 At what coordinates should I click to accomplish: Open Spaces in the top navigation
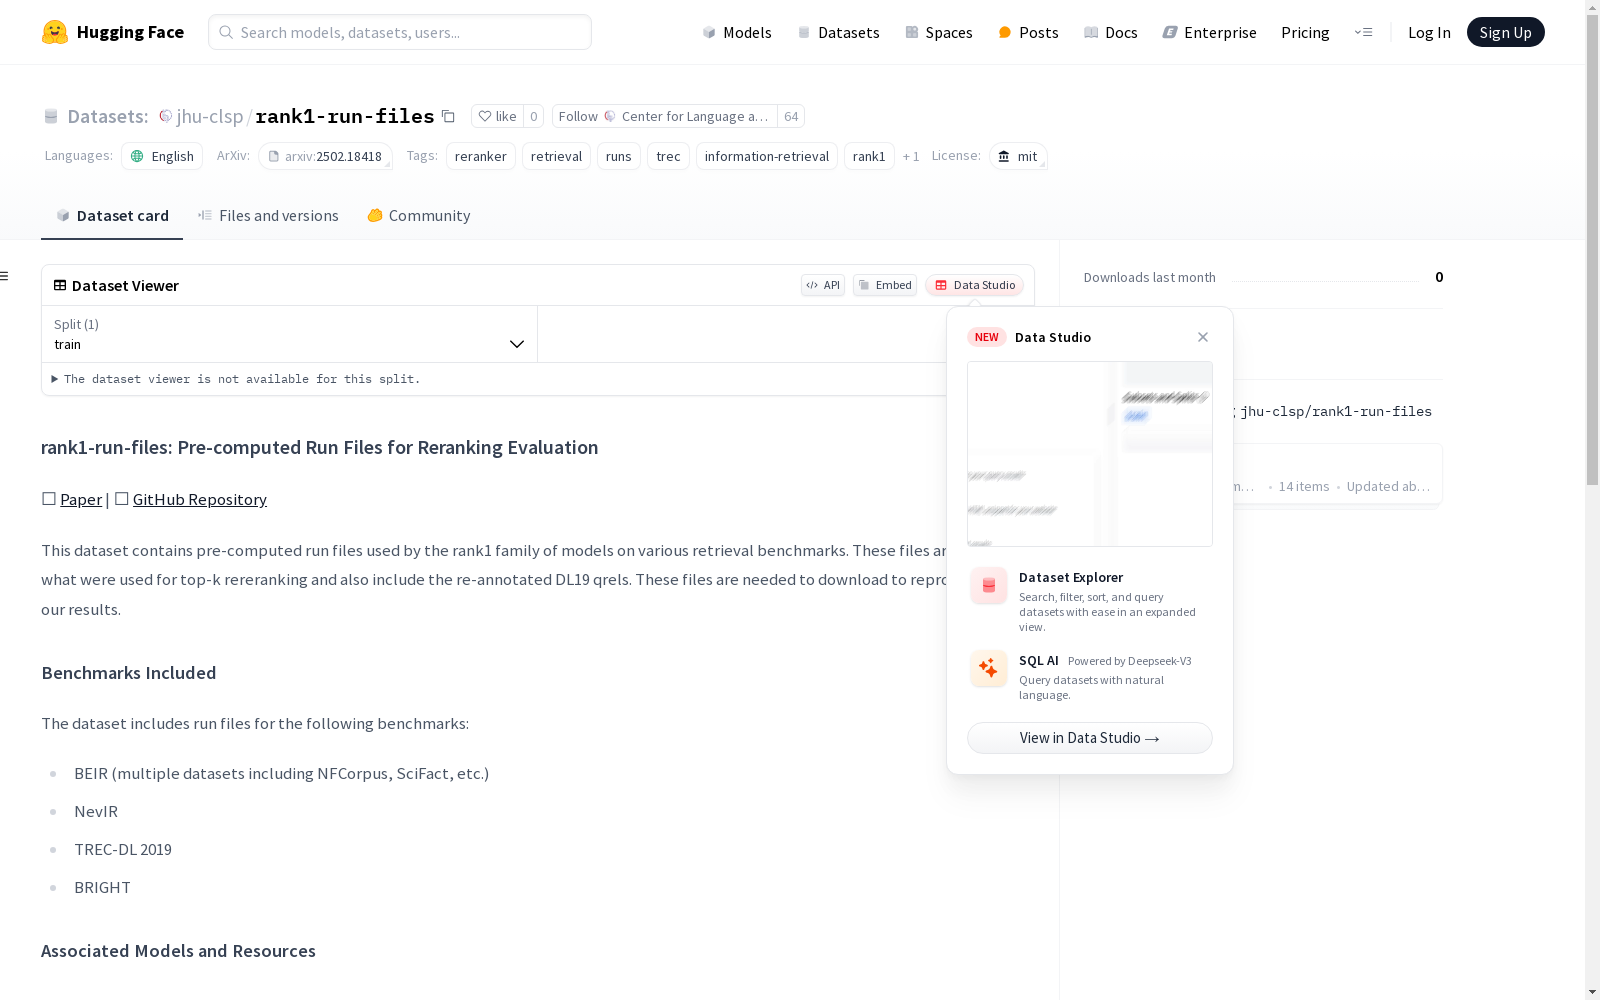pos(939,32)
